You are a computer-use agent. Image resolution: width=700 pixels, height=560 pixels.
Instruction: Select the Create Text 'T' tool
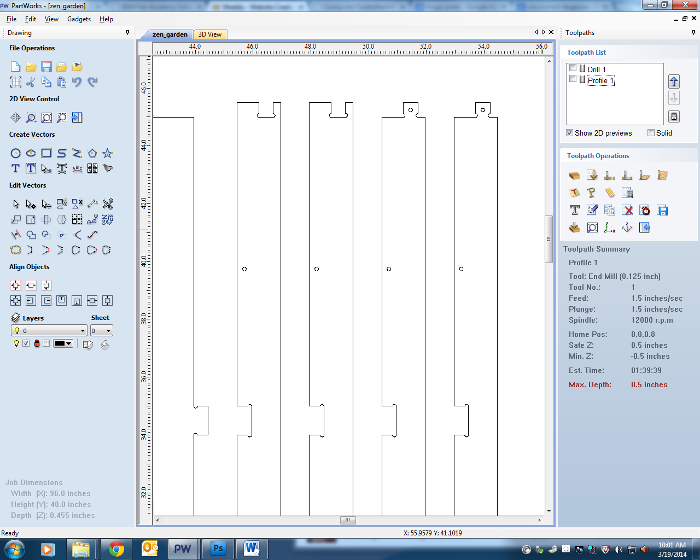pyautogui.click(x=16, y=168)
